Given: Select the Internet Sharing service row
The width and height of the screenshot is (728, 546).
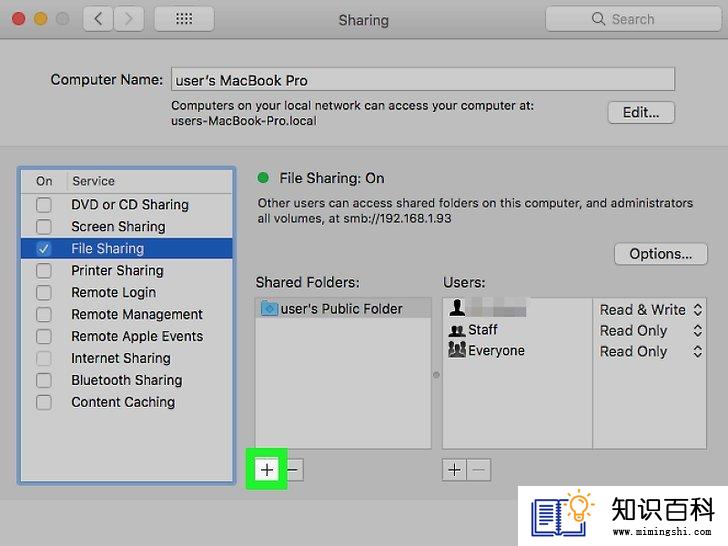Looking at the screenshot, I should click(126, 358).
